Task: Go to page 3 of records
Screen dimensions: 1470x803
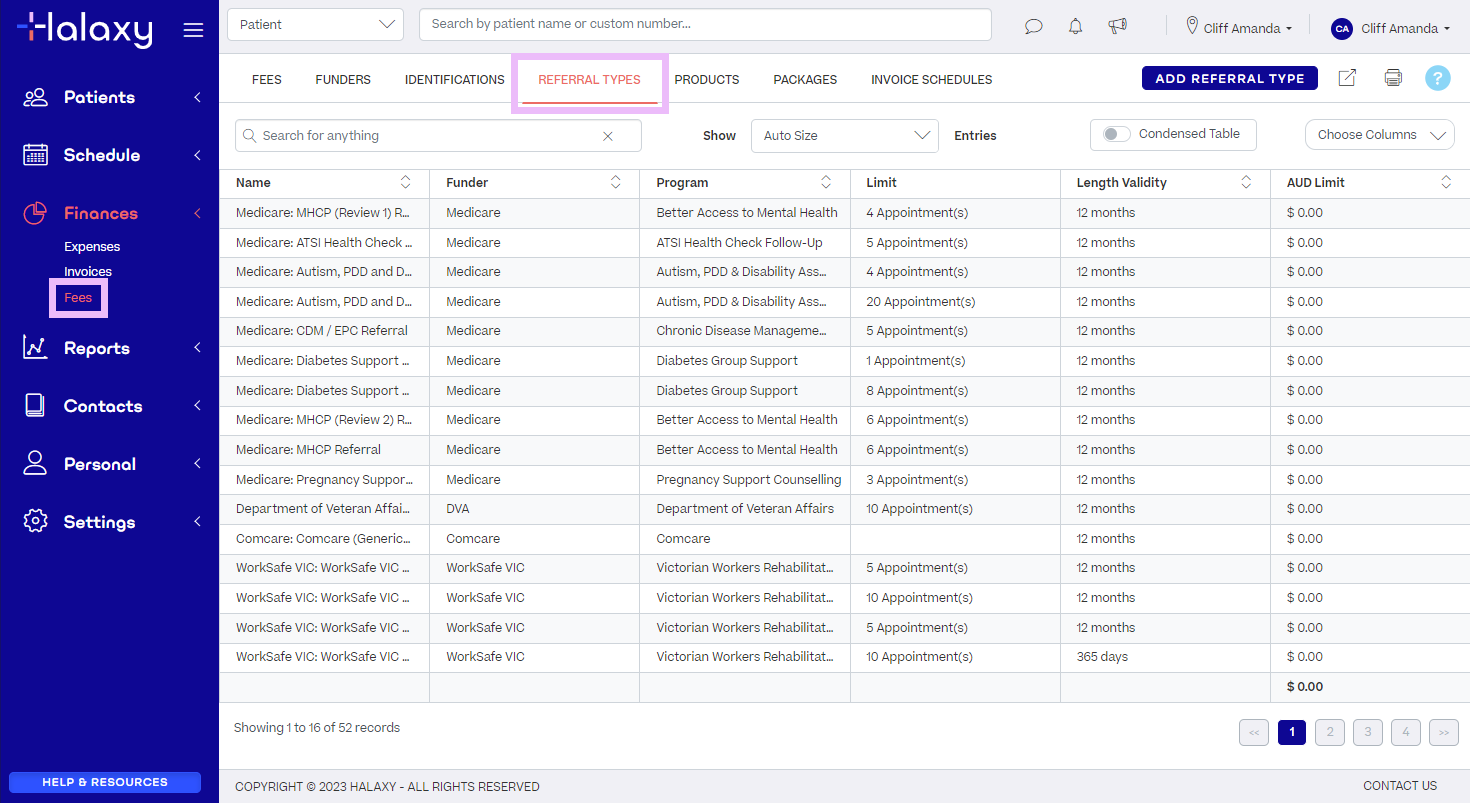Action: pyautogui.click(x=1368, y=733)
